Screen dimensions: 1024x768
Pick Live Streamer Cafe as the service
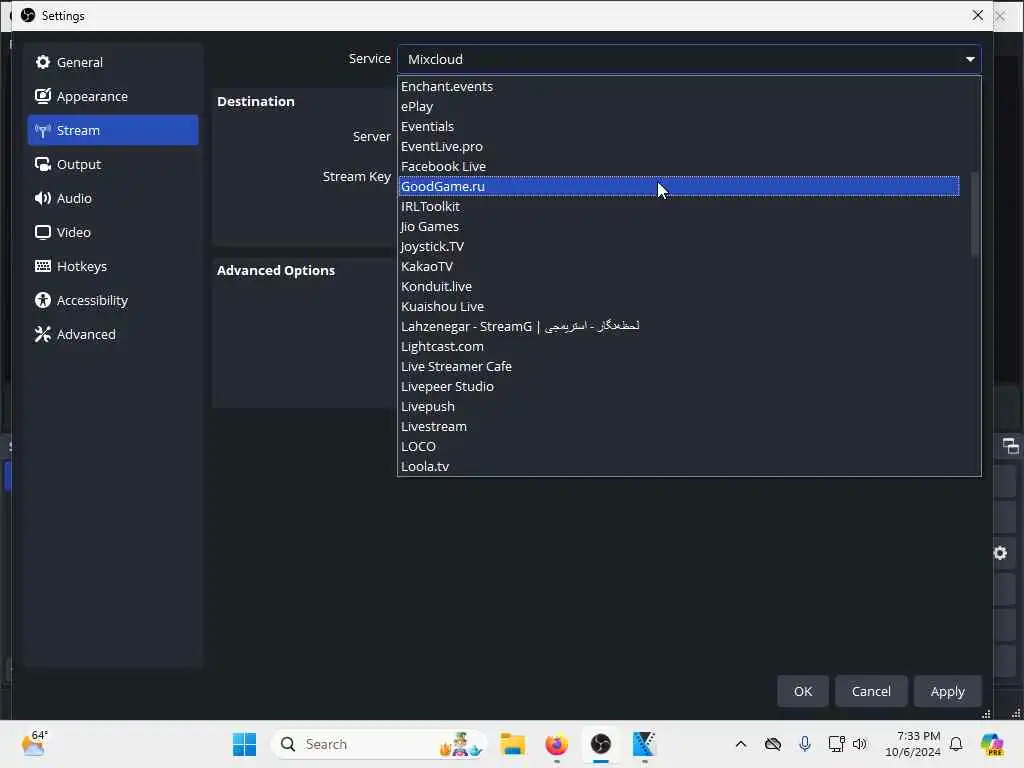tap(679, 366)
